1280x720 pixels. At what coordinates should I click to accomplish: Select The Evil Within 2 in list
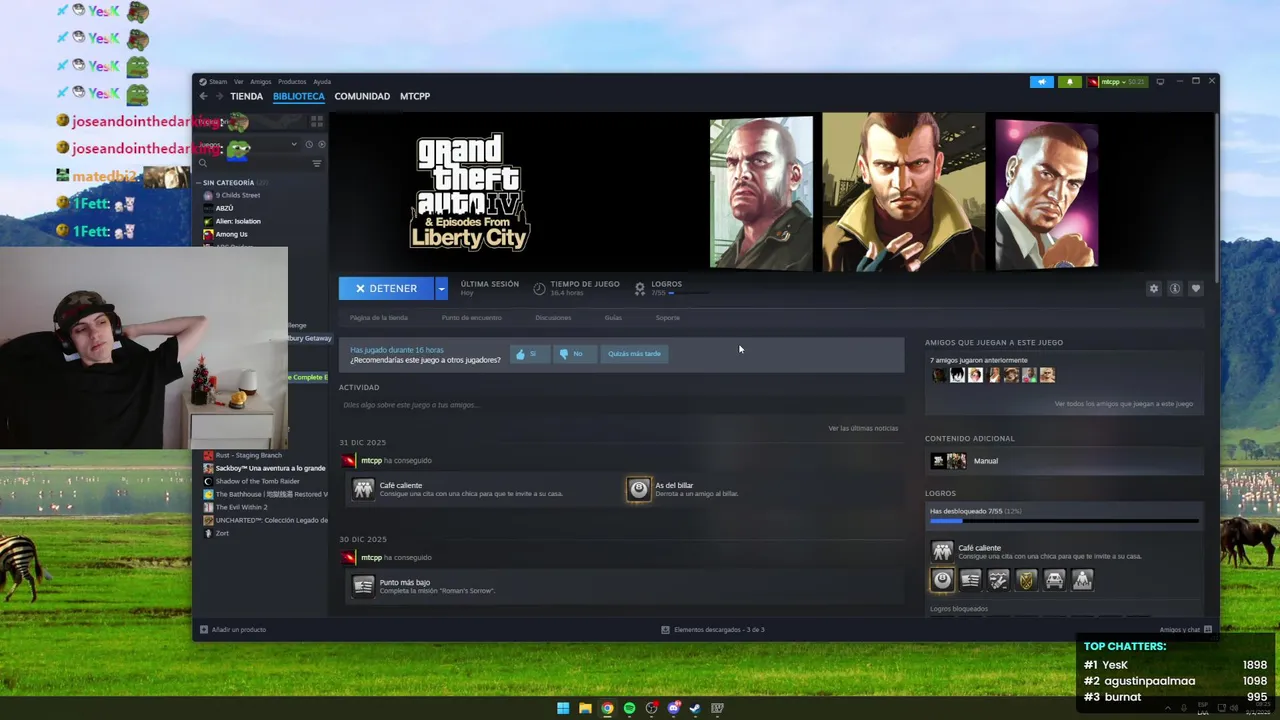coord(242,507)
